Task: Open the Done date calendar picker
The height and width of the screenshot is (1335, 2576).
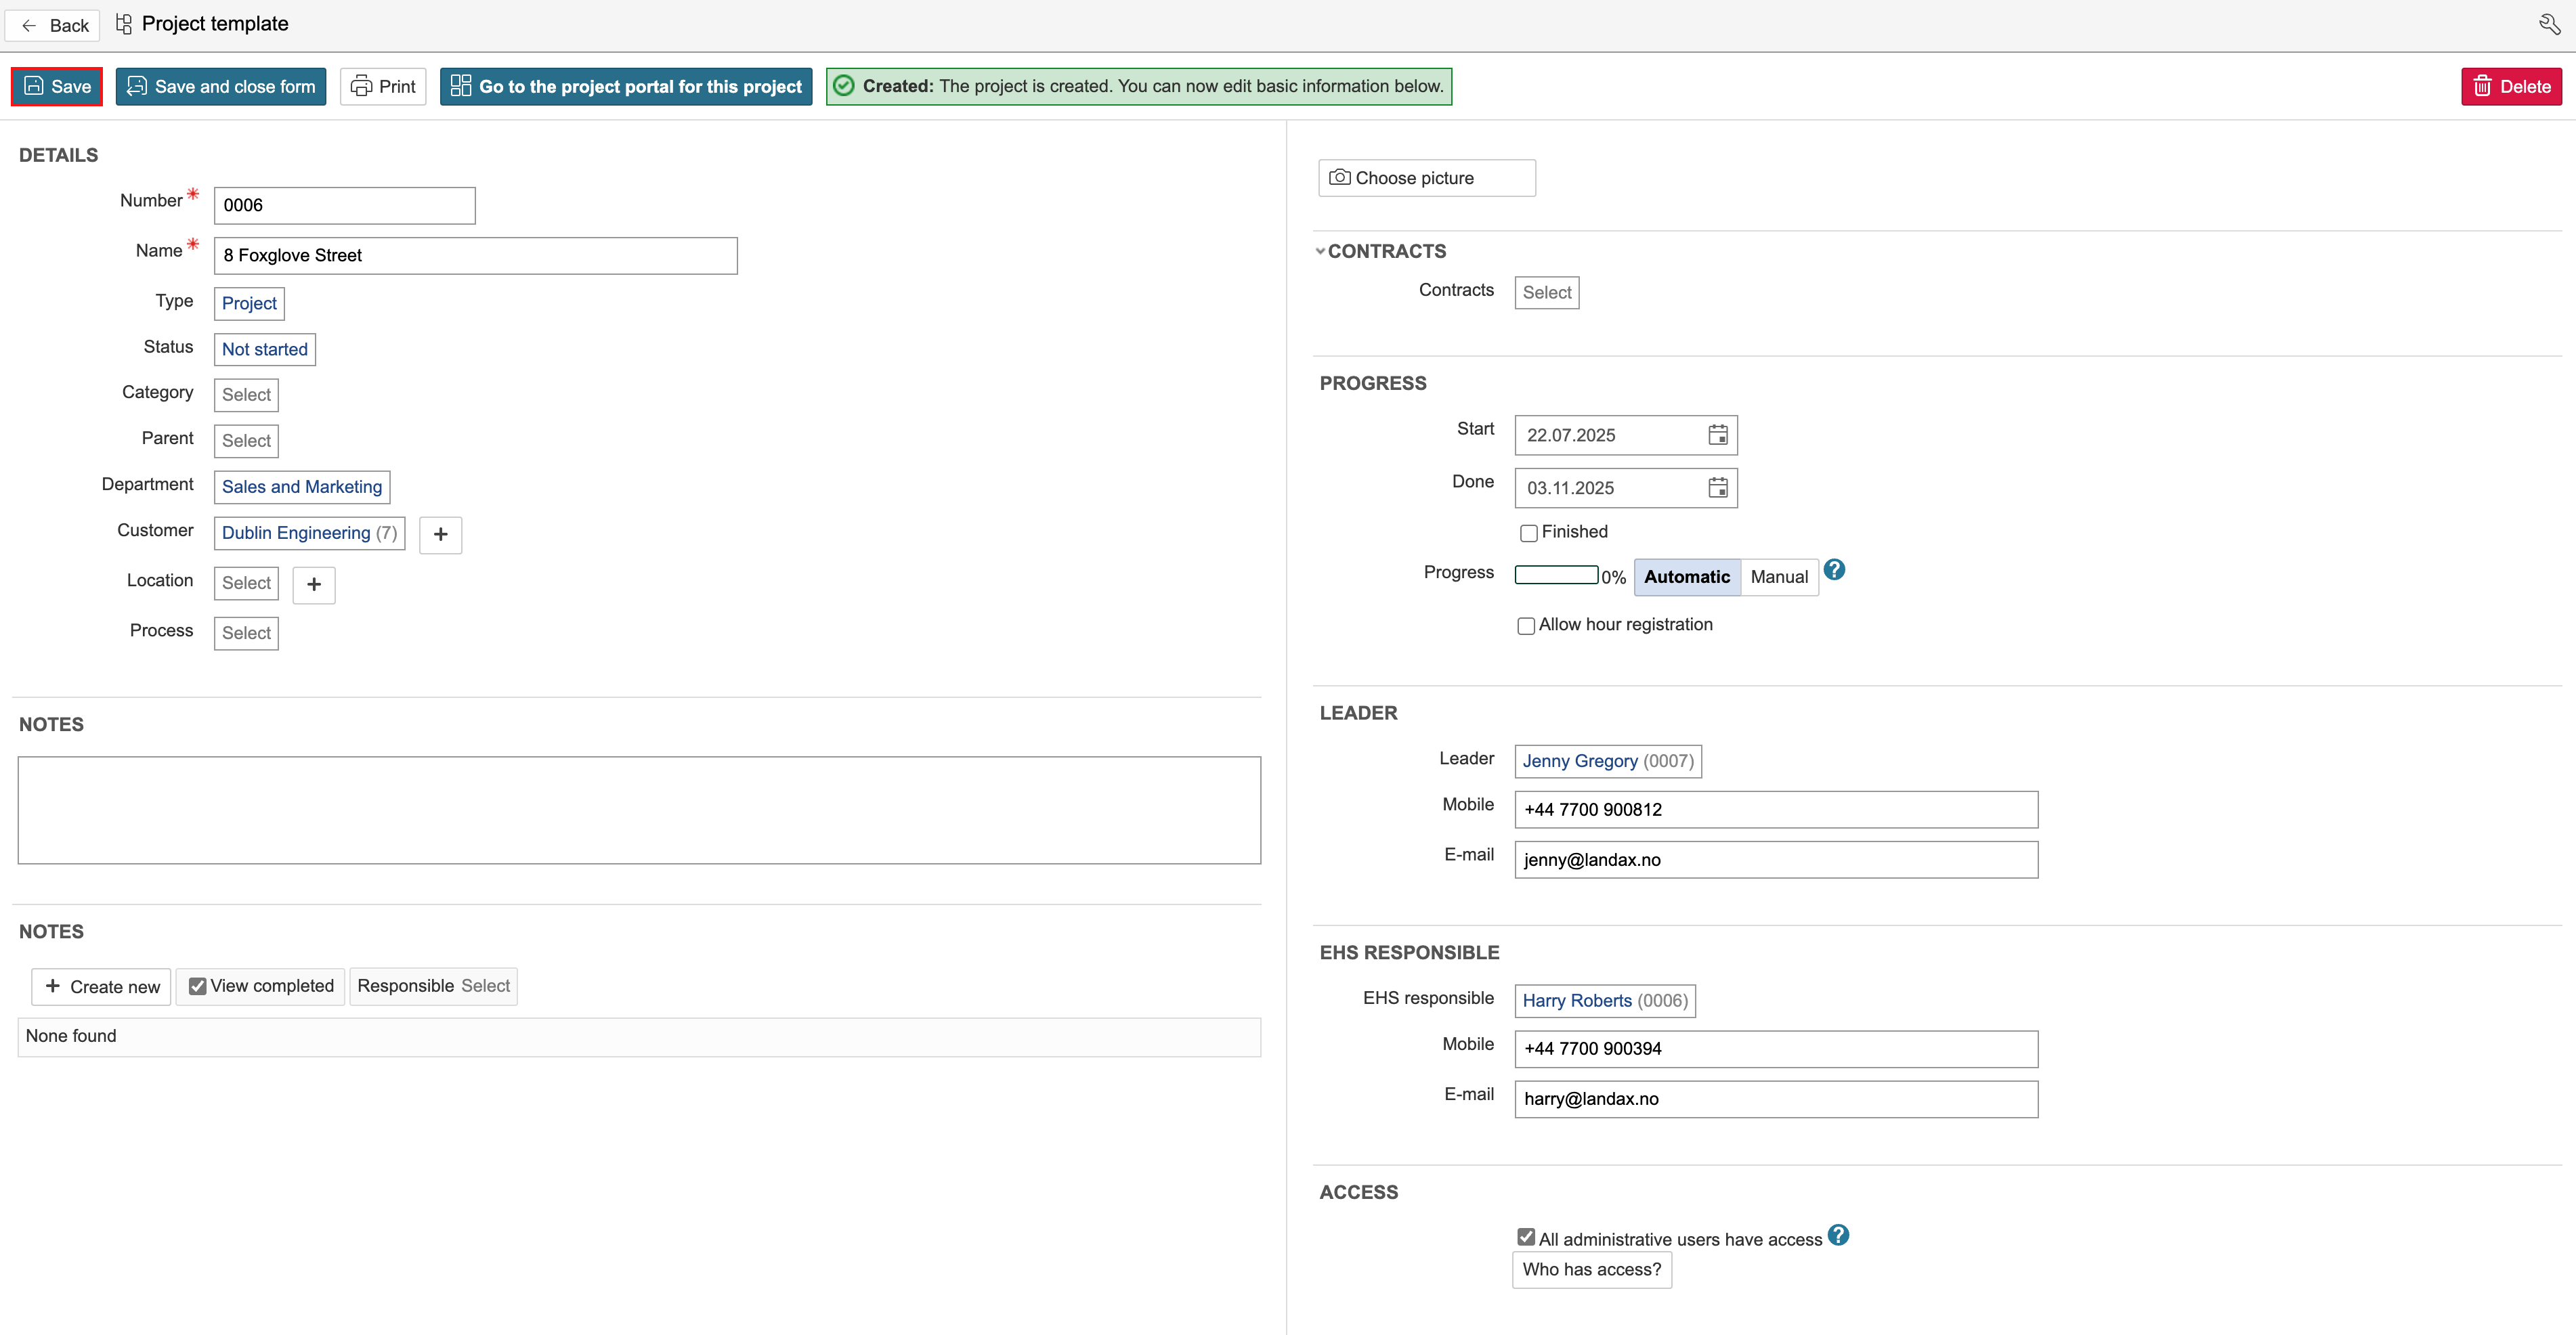Action: click(x=1717, y=488)
